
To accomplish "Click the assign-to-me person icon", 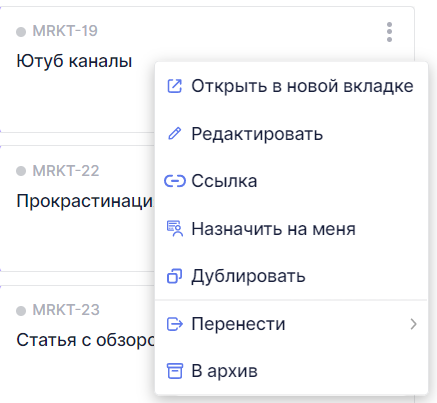I will point(175,229).
